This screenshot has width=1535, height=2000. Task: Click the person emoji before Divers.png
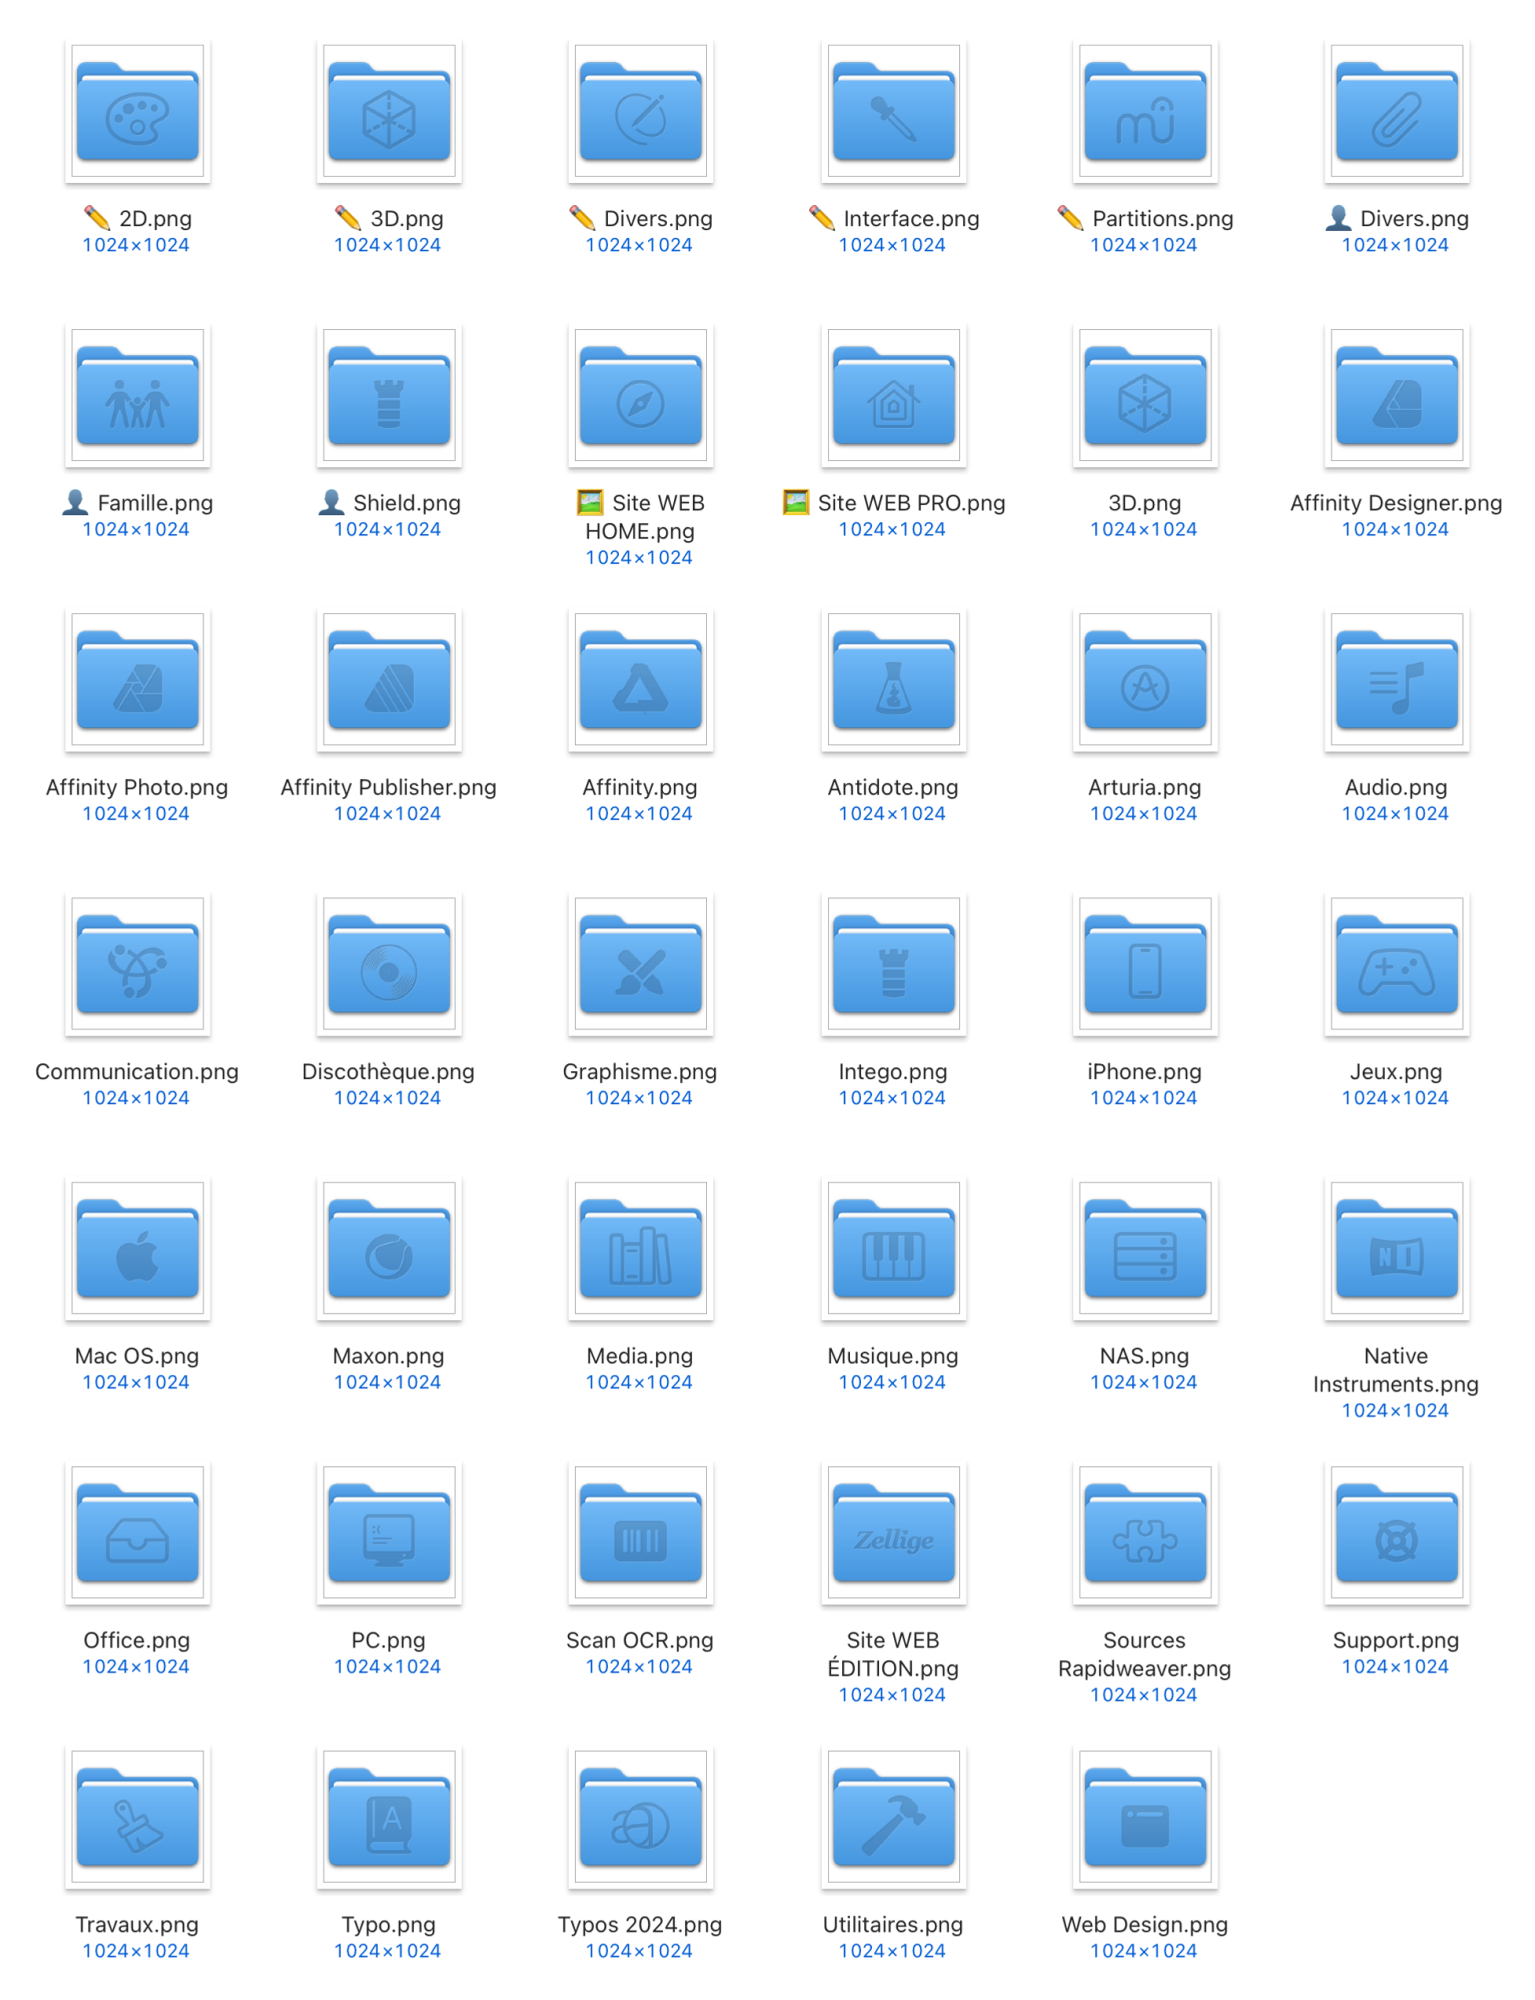coord(1338,218)
